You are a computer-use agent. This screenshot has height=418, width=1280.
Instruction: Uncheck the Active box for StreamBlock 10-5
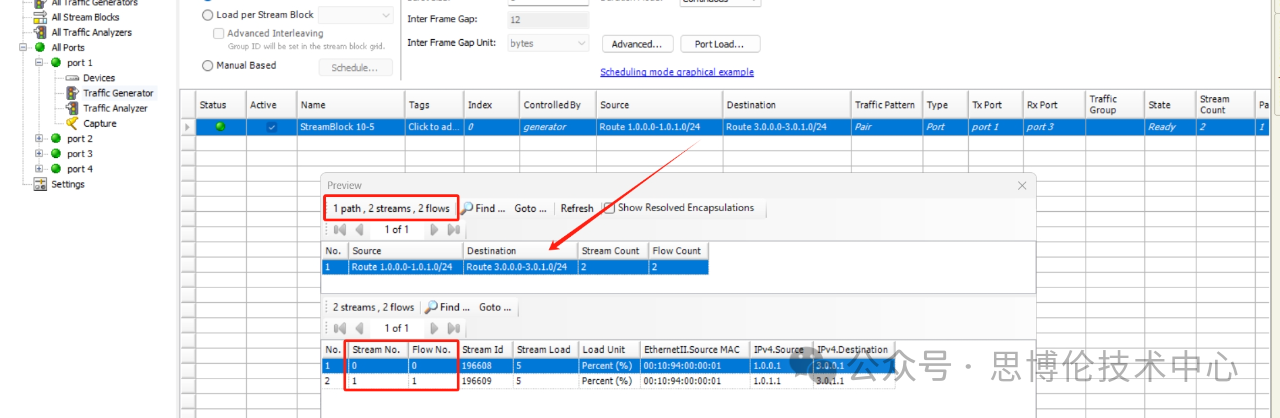271,127
